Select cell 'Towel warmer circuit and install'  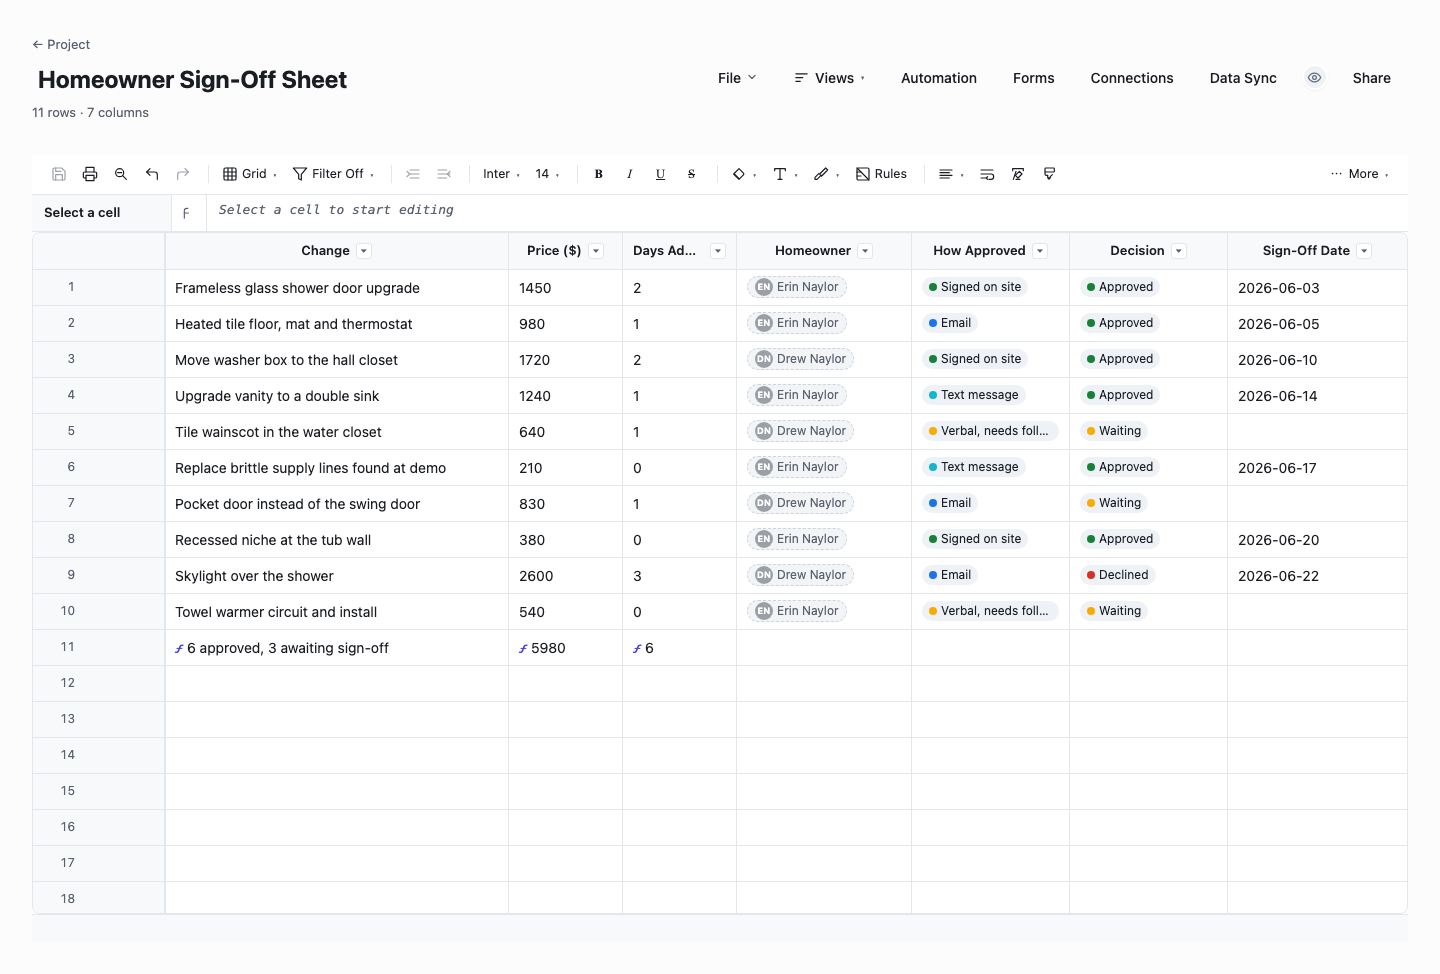point(337,612)
